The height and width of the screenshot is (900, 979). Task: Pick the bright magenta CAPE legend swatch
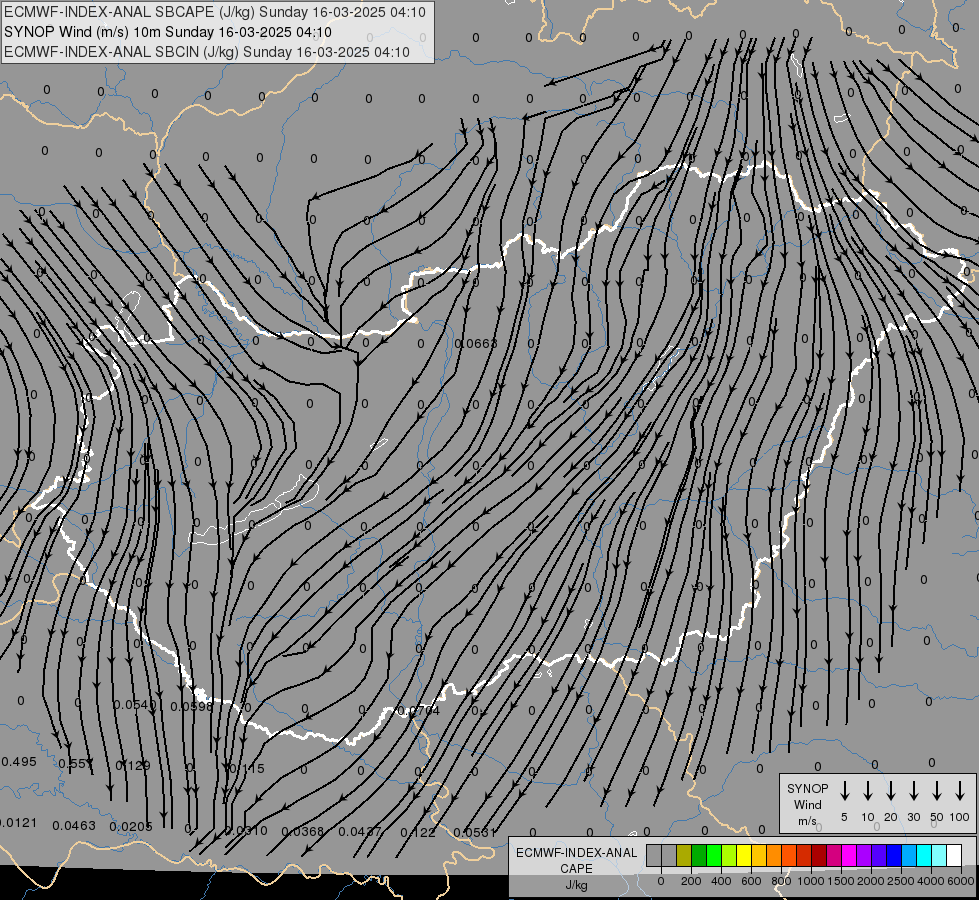tap(850, 855)
